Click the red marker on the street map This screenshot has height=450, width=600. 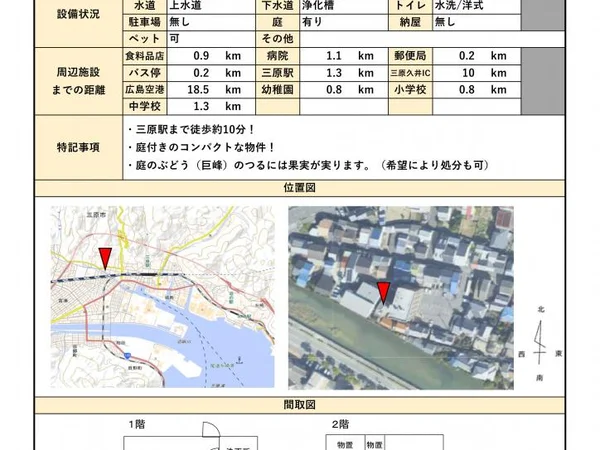click(105, 259)
